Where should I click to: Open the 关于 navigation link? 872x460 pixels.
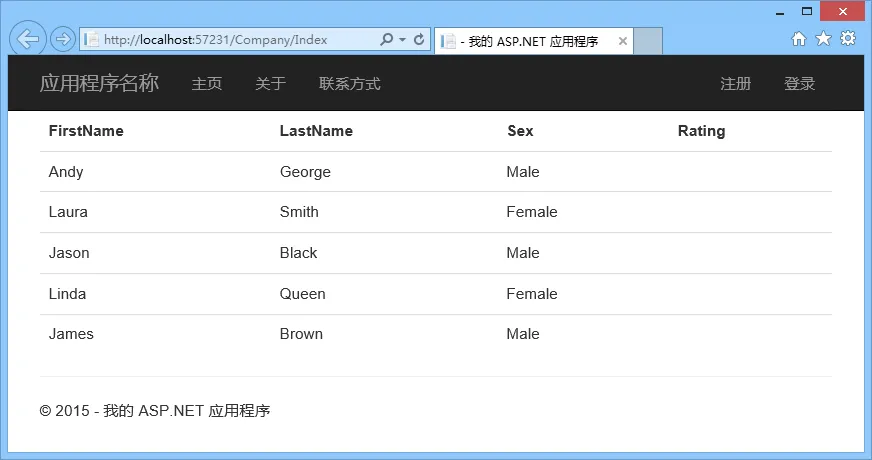[x=270, y=84]
